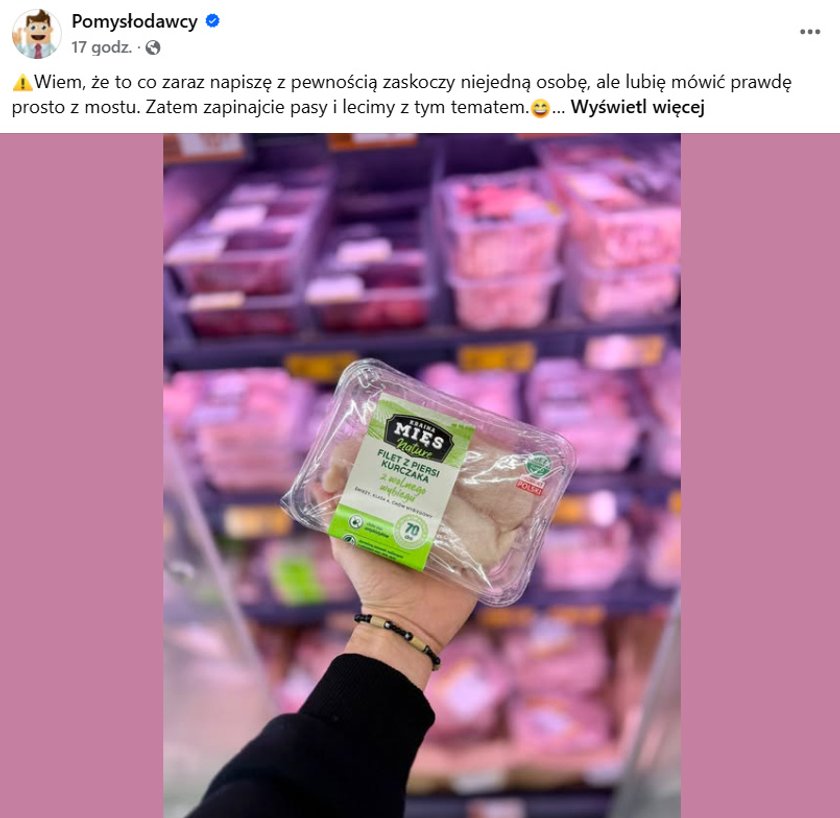Click the beaded bracelet on the wrist
Viewport: 840px width, 818px height.
coord(398,639)
